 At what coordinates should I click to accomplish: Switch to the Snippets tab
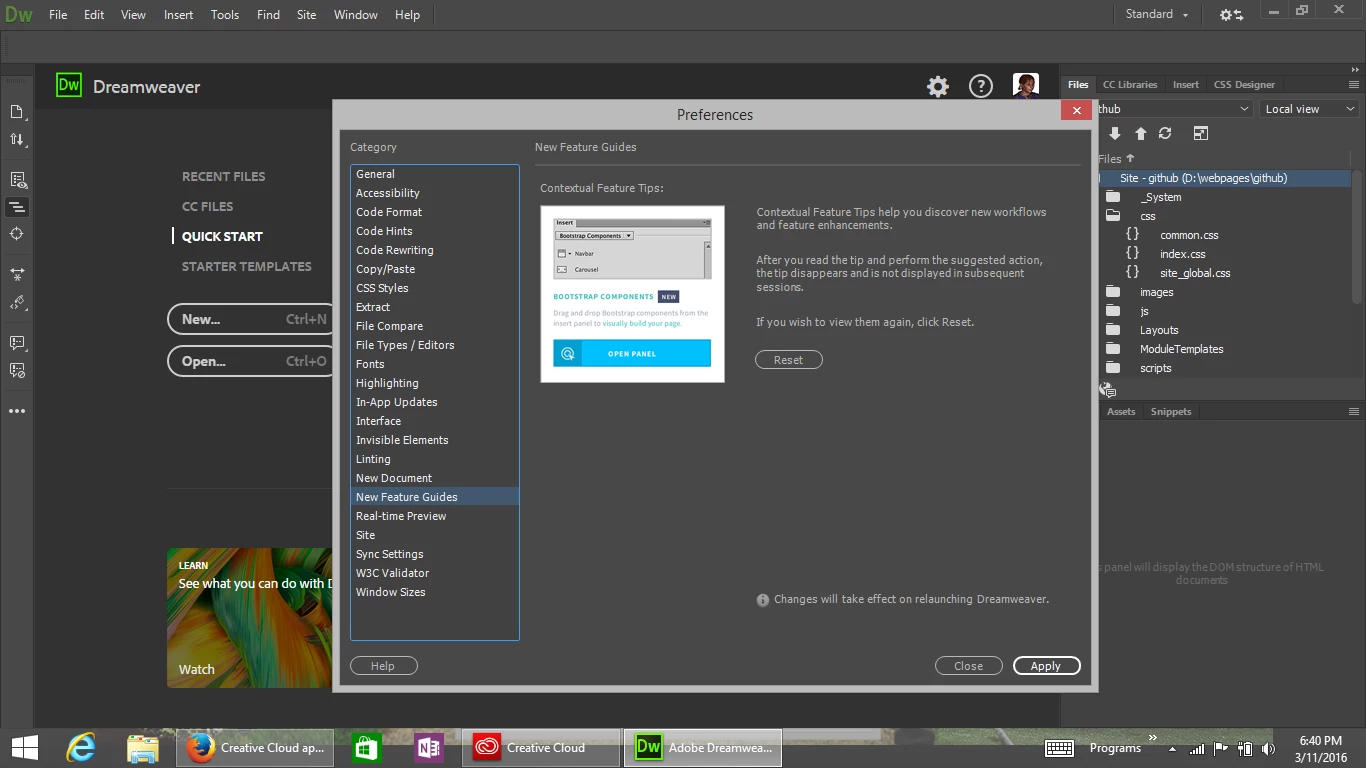(x=1171, y=412)
